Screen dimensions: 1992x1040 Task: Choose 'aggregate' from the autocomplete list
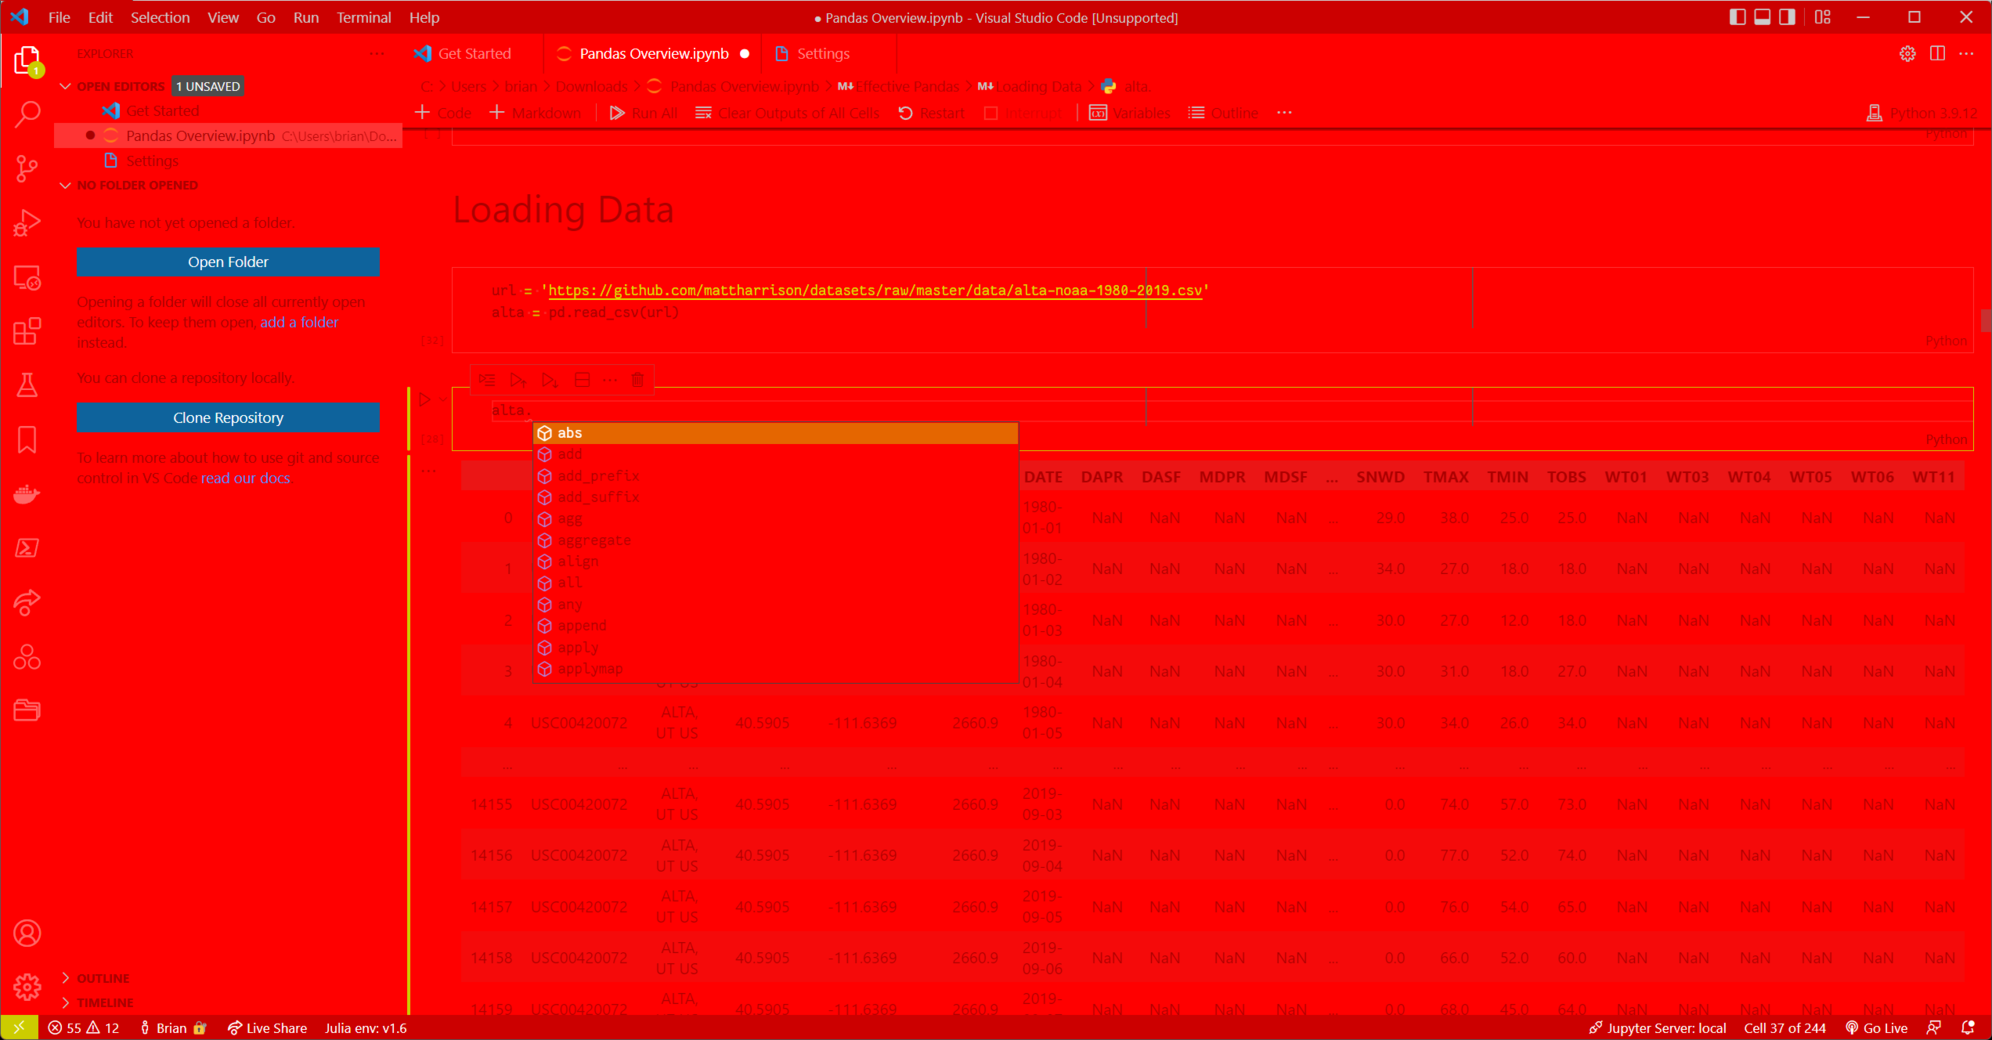click(776, 540)
